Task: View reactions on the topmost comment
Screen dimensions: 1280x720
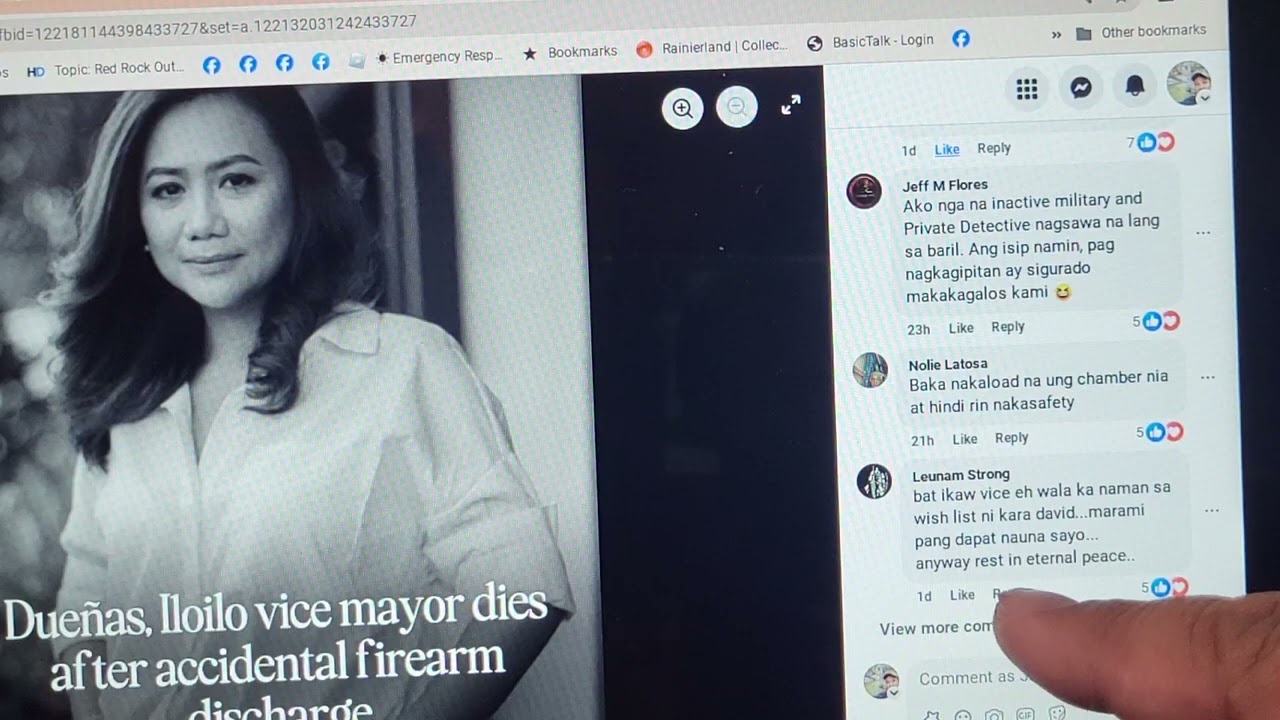Action: (1151, 143)
